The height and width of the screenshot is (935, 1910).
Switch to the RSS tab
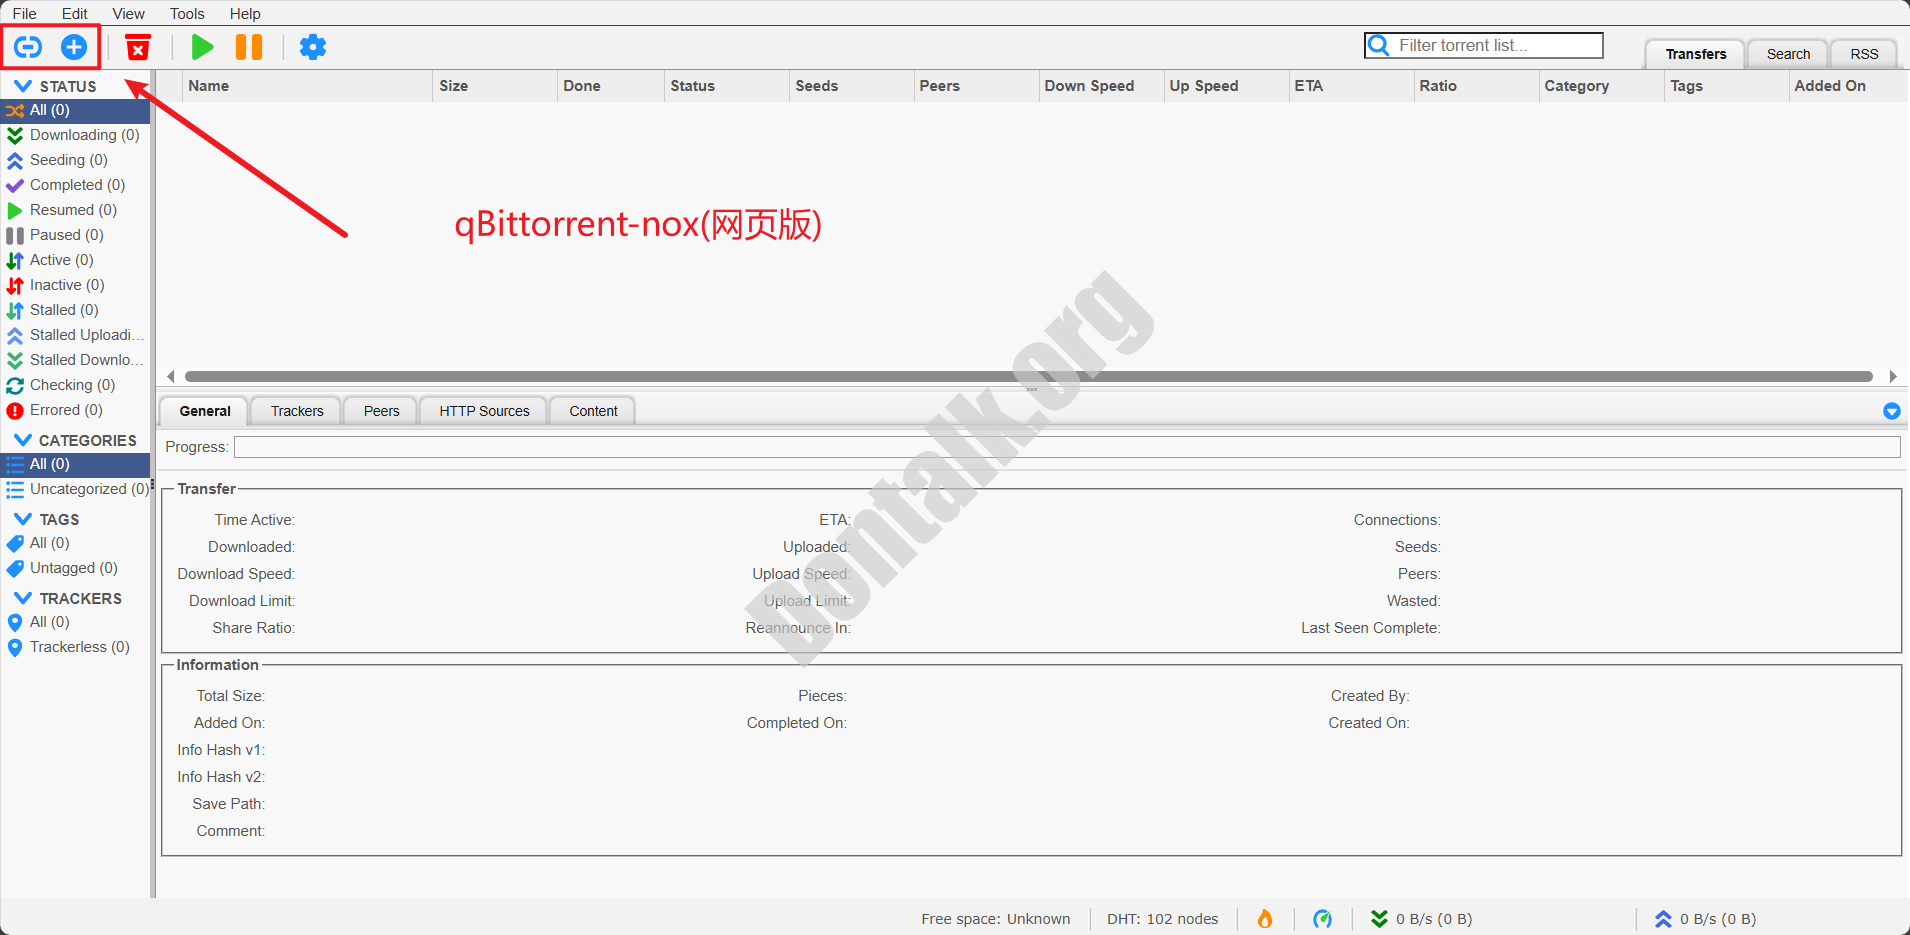point(1863,54)
